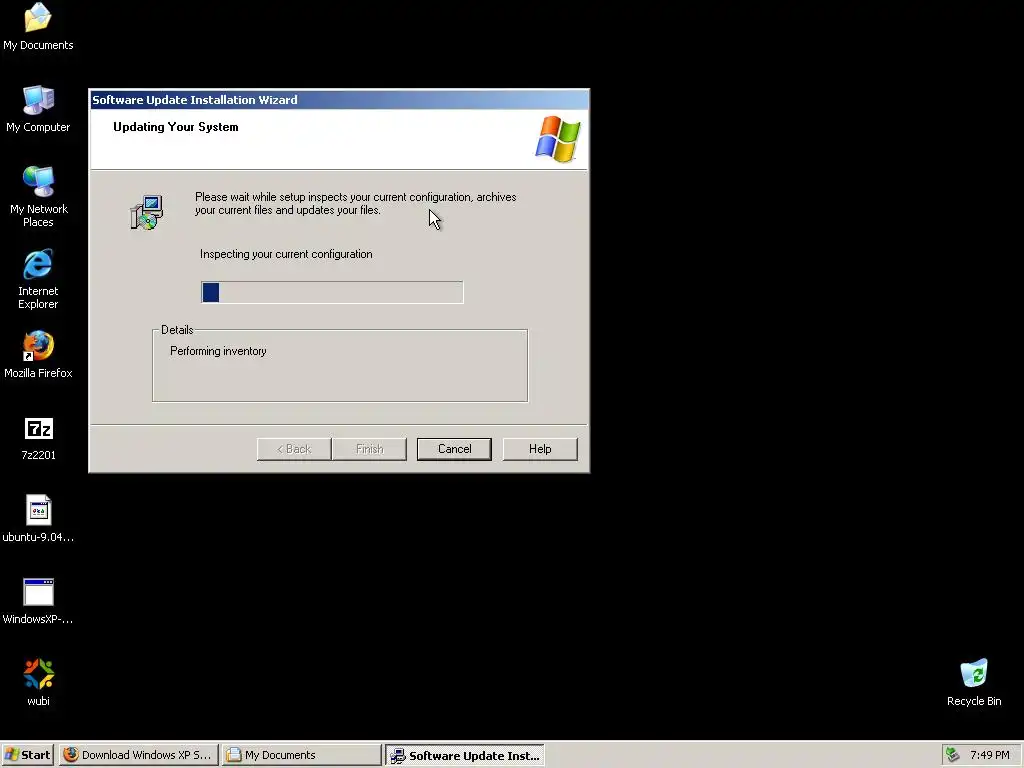
Task: Click the 'Please wait while setup inspects' message
Action: (355, 203)
